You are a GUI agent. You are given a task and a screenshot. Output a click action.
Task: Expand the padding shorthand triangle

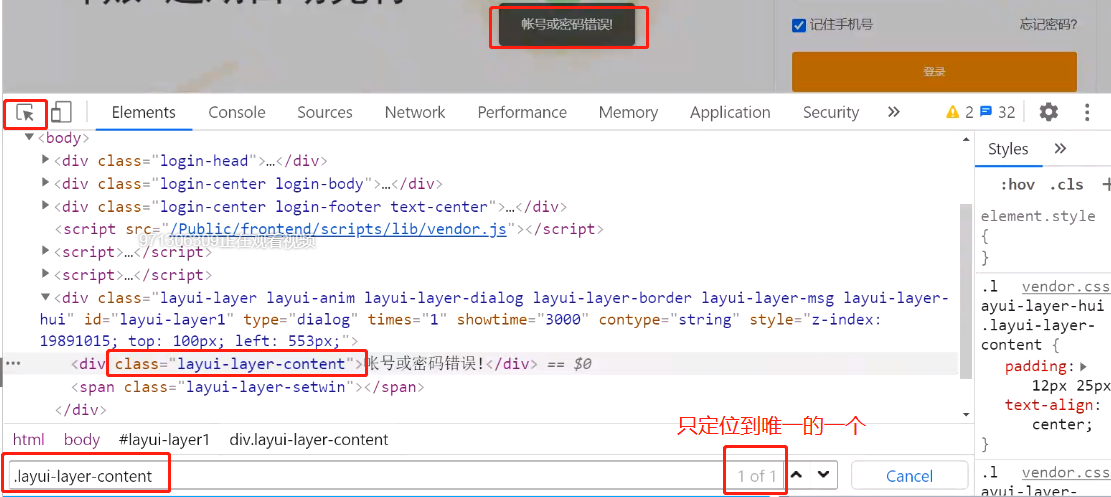point(1083,367)
